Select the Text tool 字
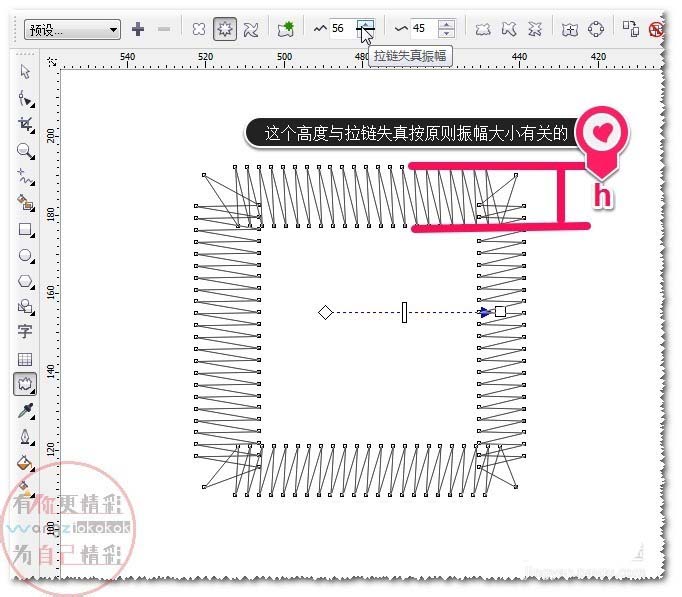 tap(25, 332)
